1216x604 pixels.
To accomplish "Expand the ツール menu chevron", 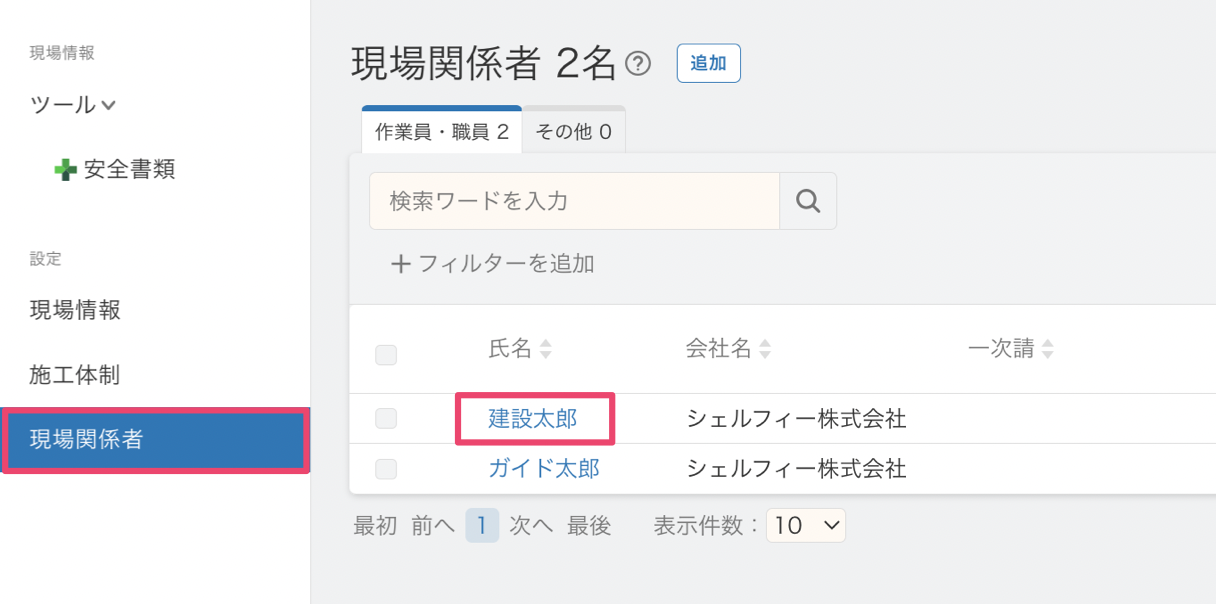I will pos(108,105).
